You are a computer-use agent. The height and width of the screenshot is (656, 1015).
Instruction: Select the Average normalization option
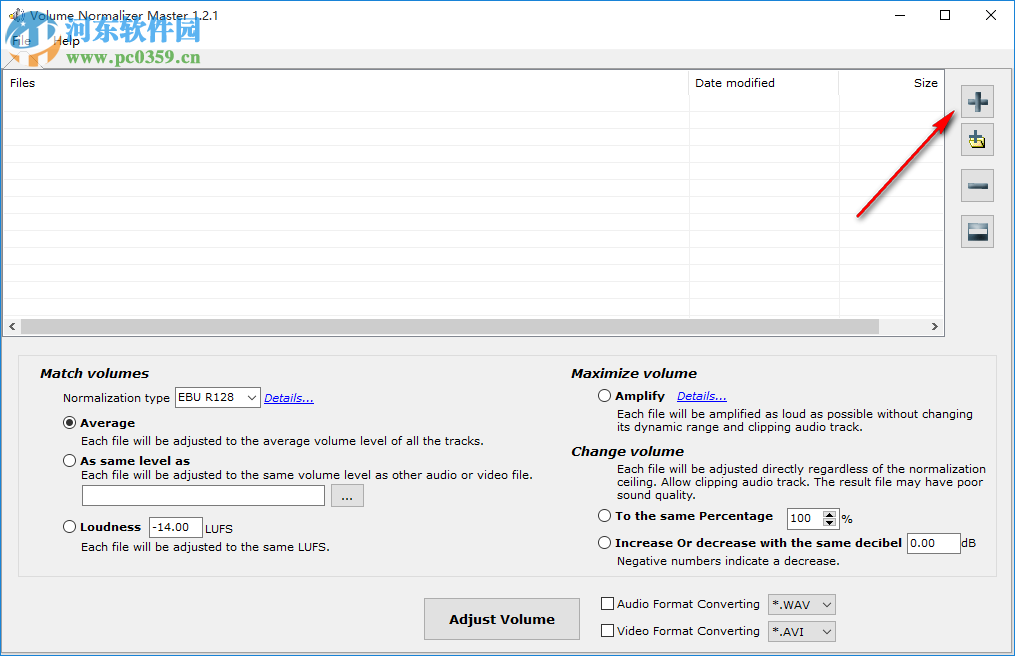(x=69, y=422)
